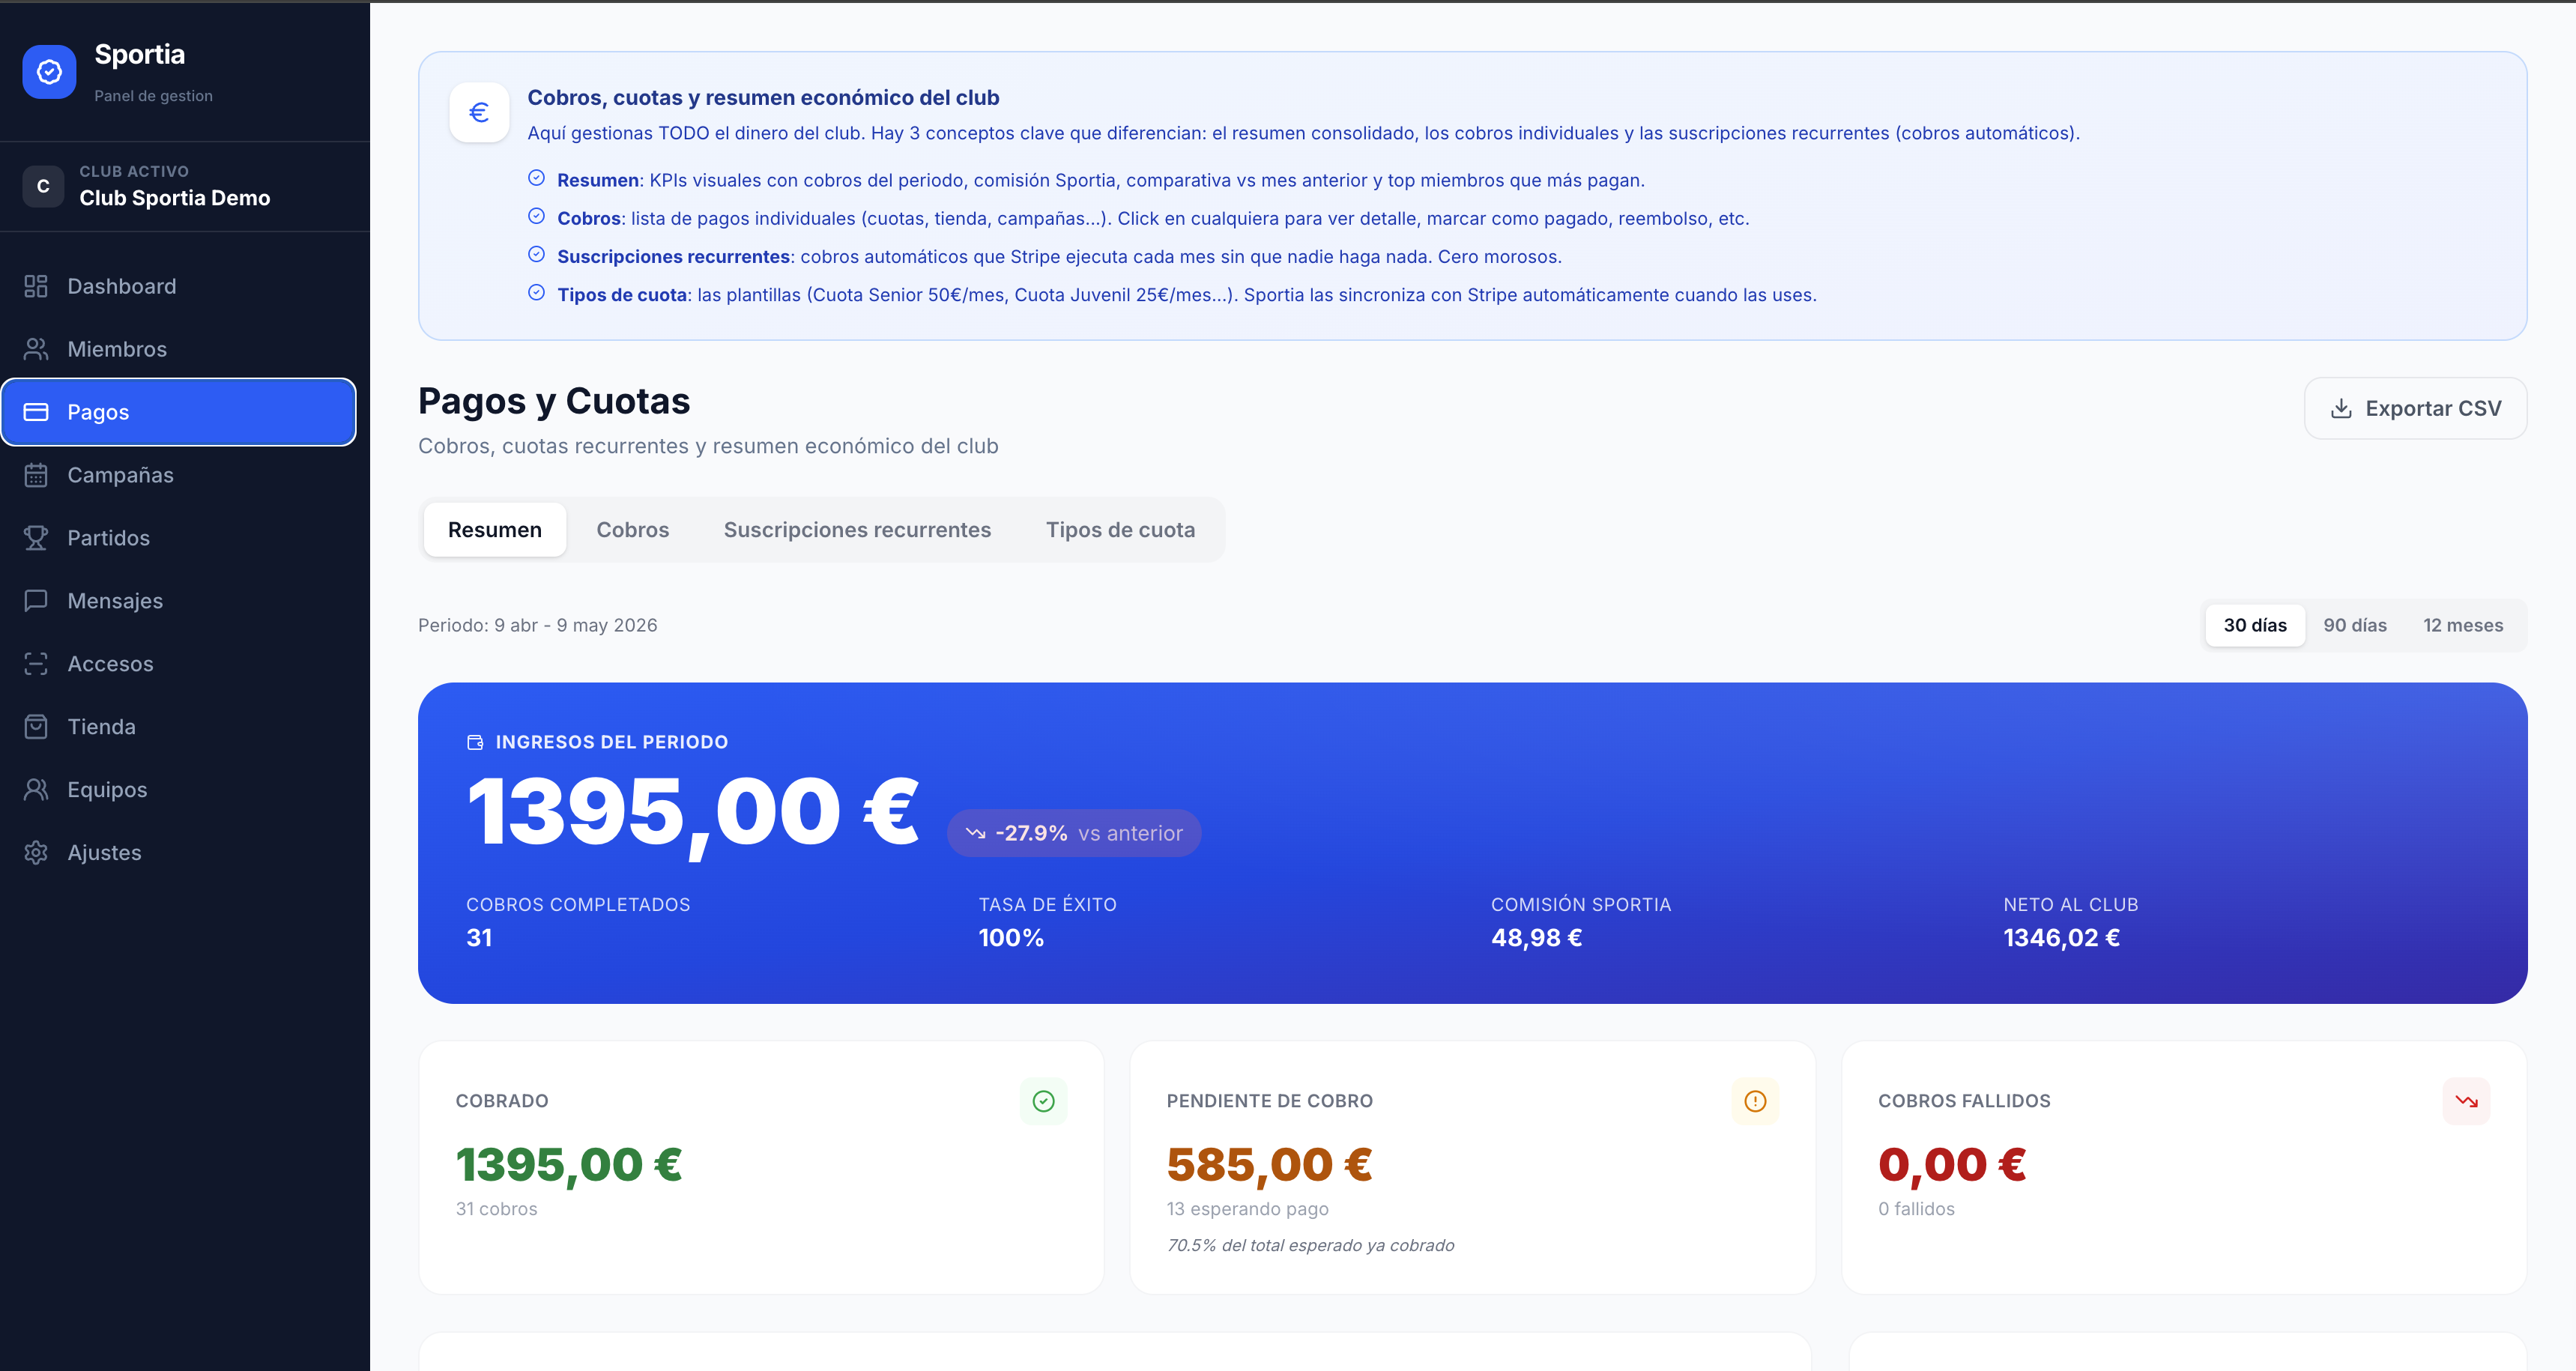
Task: Expand the Club Sportia Demo club selector
Action: pyautogui.click(x=185, y=186)
